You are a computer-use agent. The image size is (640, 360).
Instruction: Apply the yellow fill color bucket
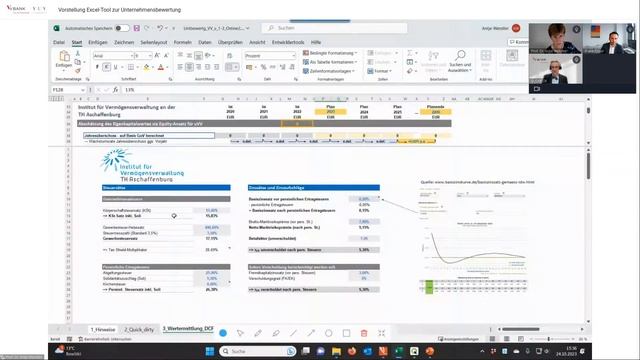146,67
